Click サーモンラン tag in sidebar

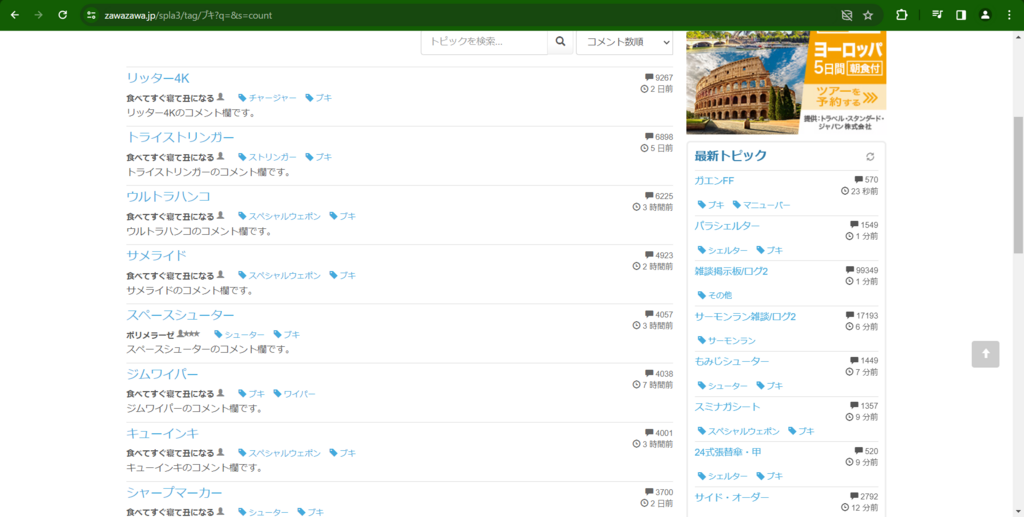[727, 341]
